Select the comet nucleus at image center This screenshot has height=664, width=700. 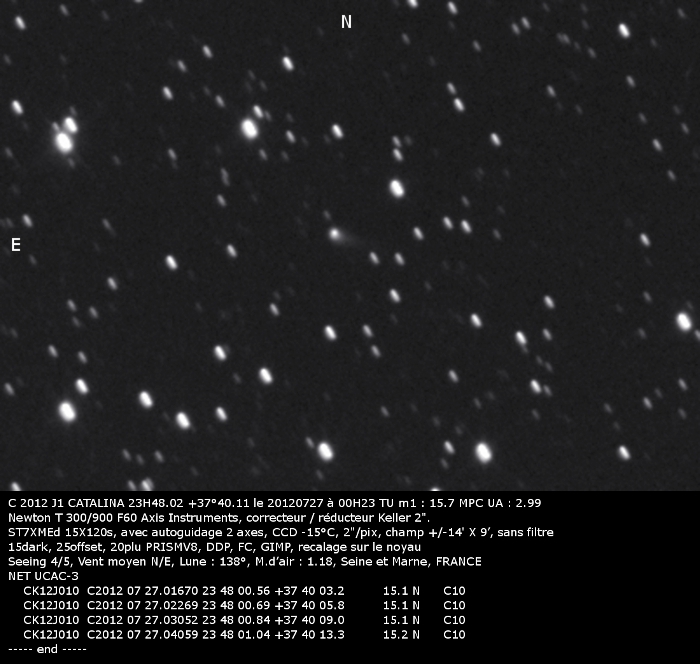click(334, 234)
